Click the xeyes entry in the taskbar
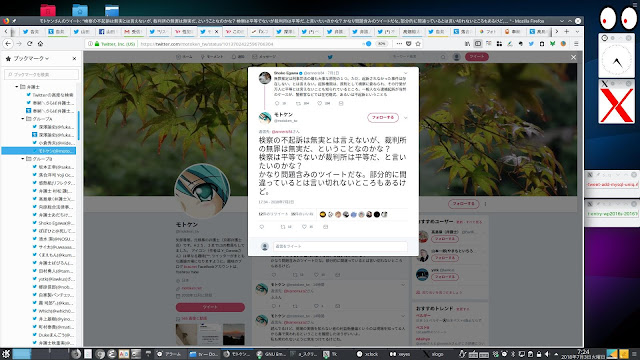This screenshot has height=360, width=640. (400, 354)
